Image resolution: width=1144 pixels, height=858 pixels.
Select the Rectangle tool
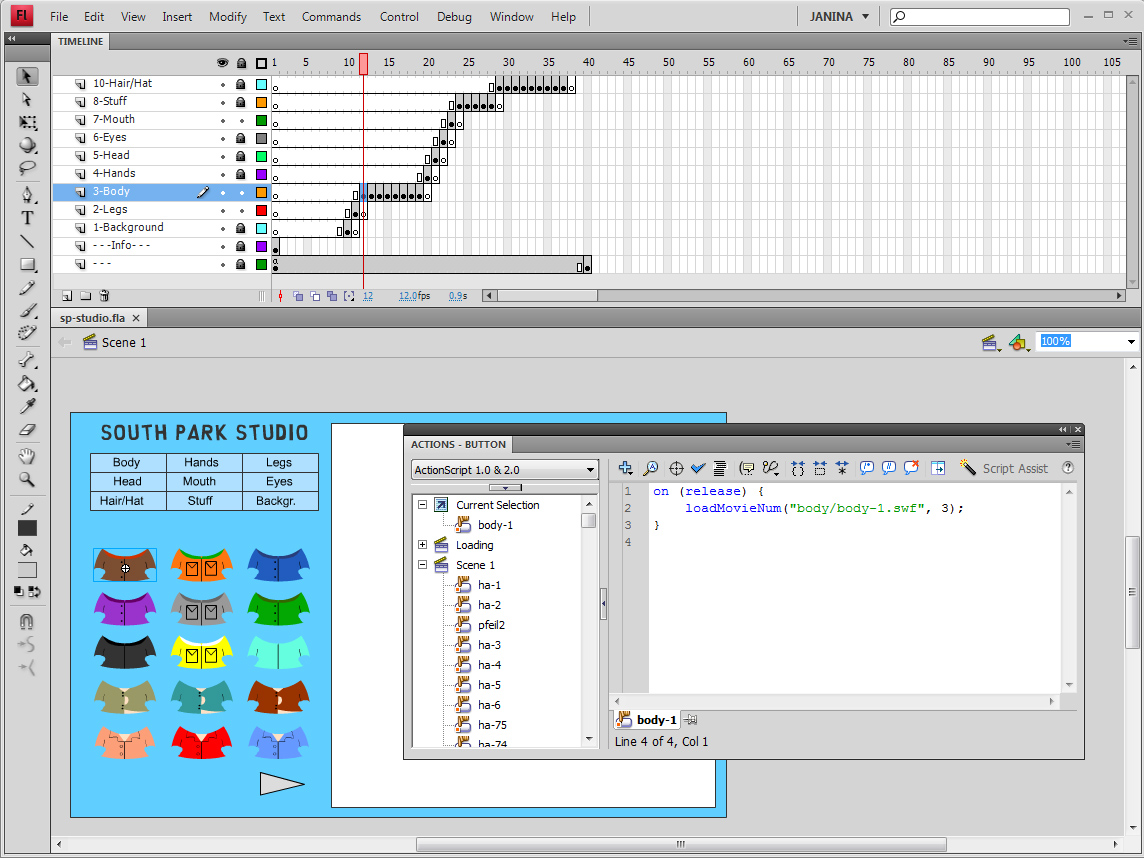click(27, 264)
